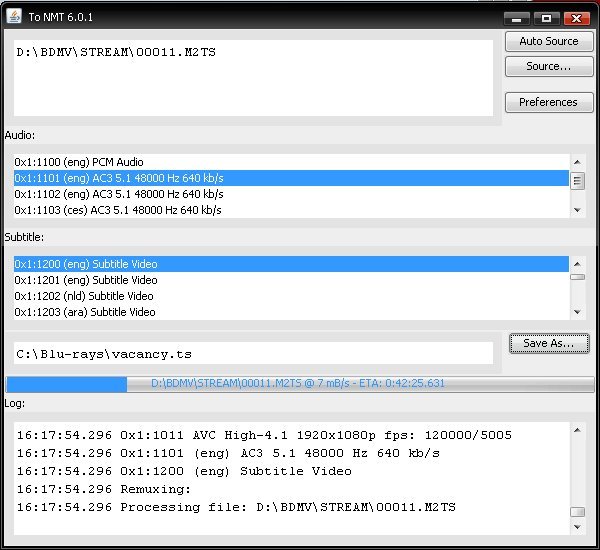
Task: Click the log scroll up arrow
Action: click(x=577, y=430)
